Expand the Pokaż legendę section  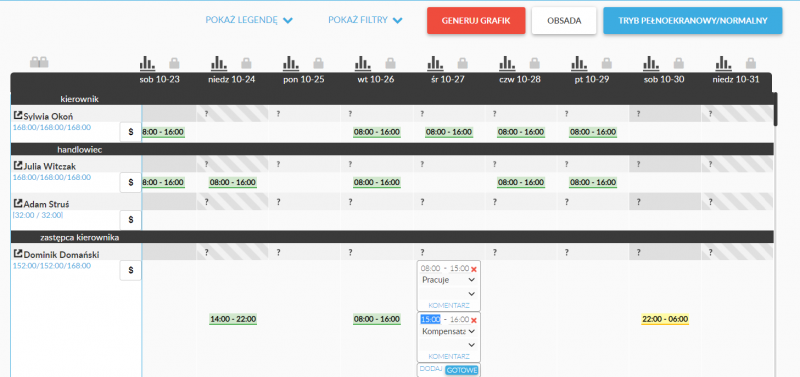click(x=249, y=20)
